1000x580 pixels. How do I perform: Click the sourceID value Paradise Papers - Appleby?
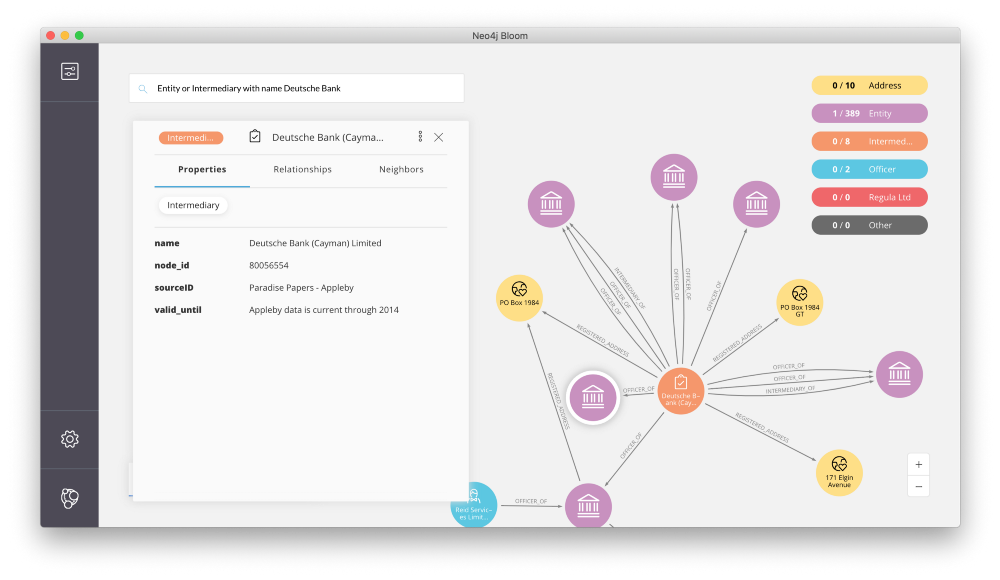pos(301,288)
